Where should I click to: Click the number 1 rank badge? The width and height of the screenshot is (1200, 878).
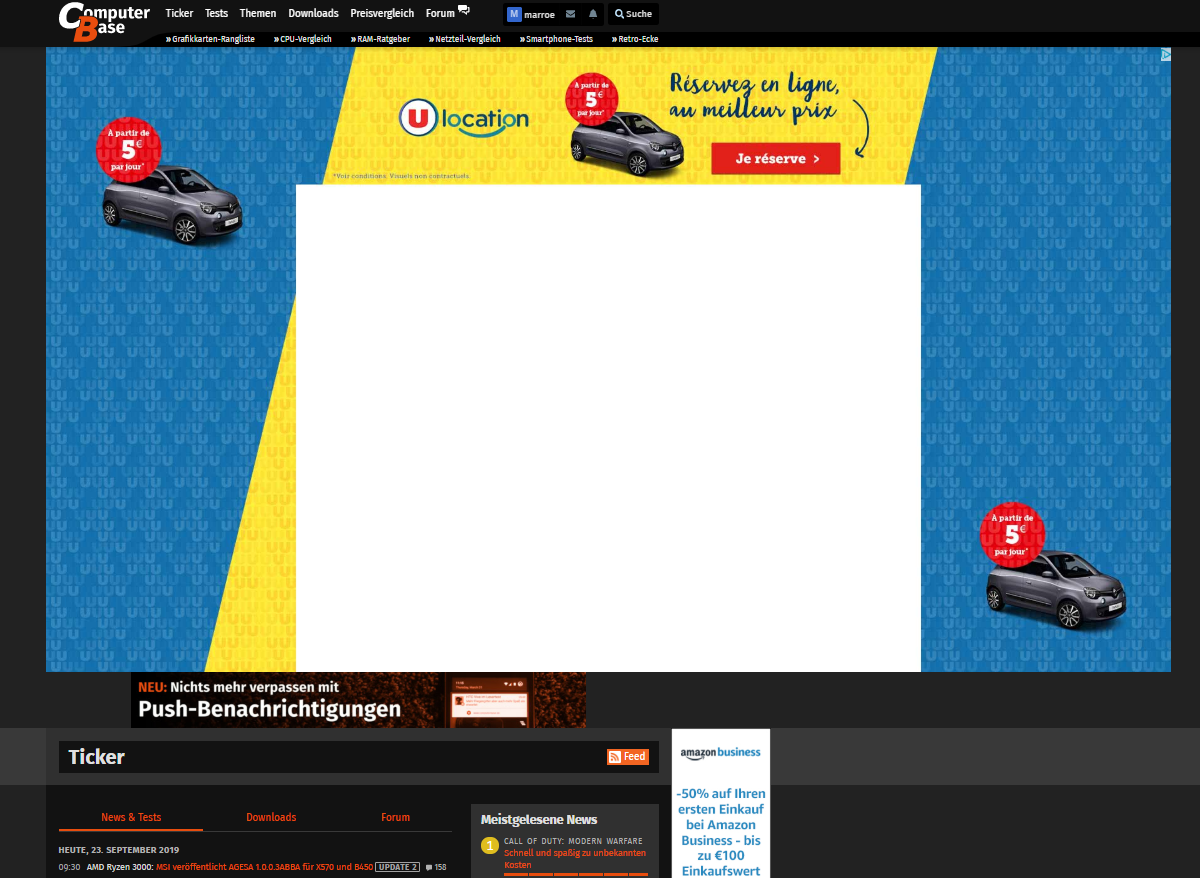[x=489, y=846]
